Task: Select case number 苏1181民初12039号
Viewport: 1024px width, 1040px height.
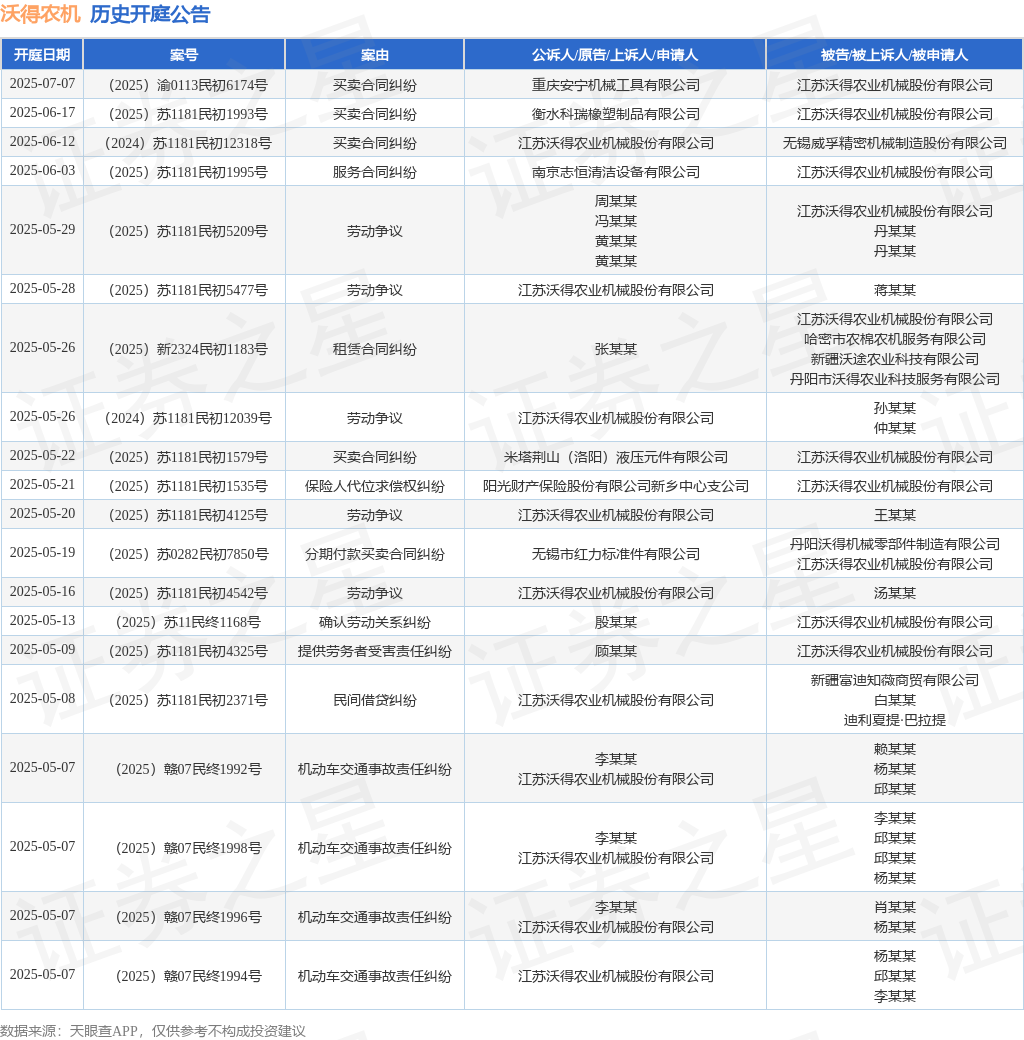Action: (x=188, y=418)
